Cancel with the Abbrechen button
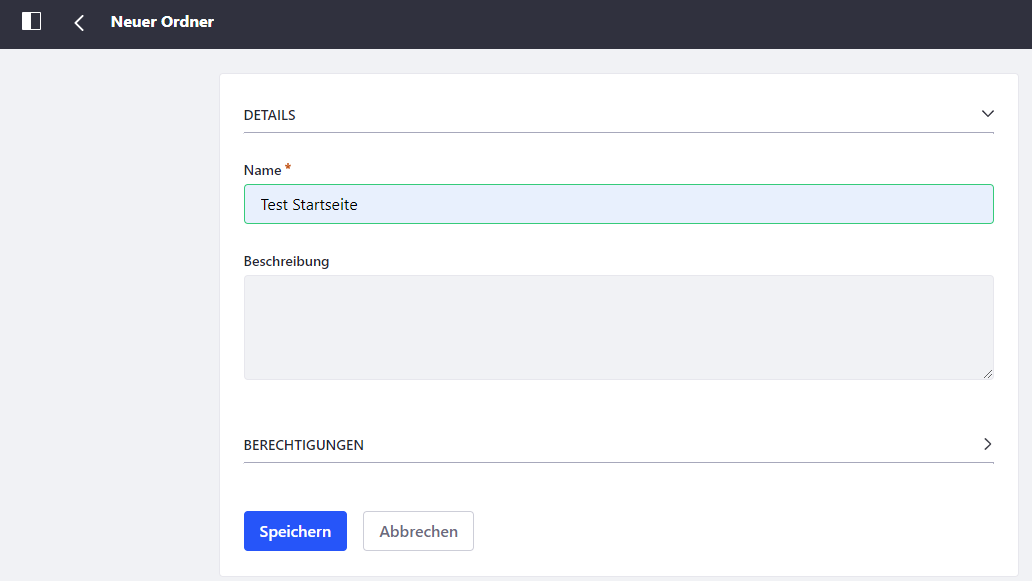This screenshot has width=1032, height=581. (x=418, y=531)
